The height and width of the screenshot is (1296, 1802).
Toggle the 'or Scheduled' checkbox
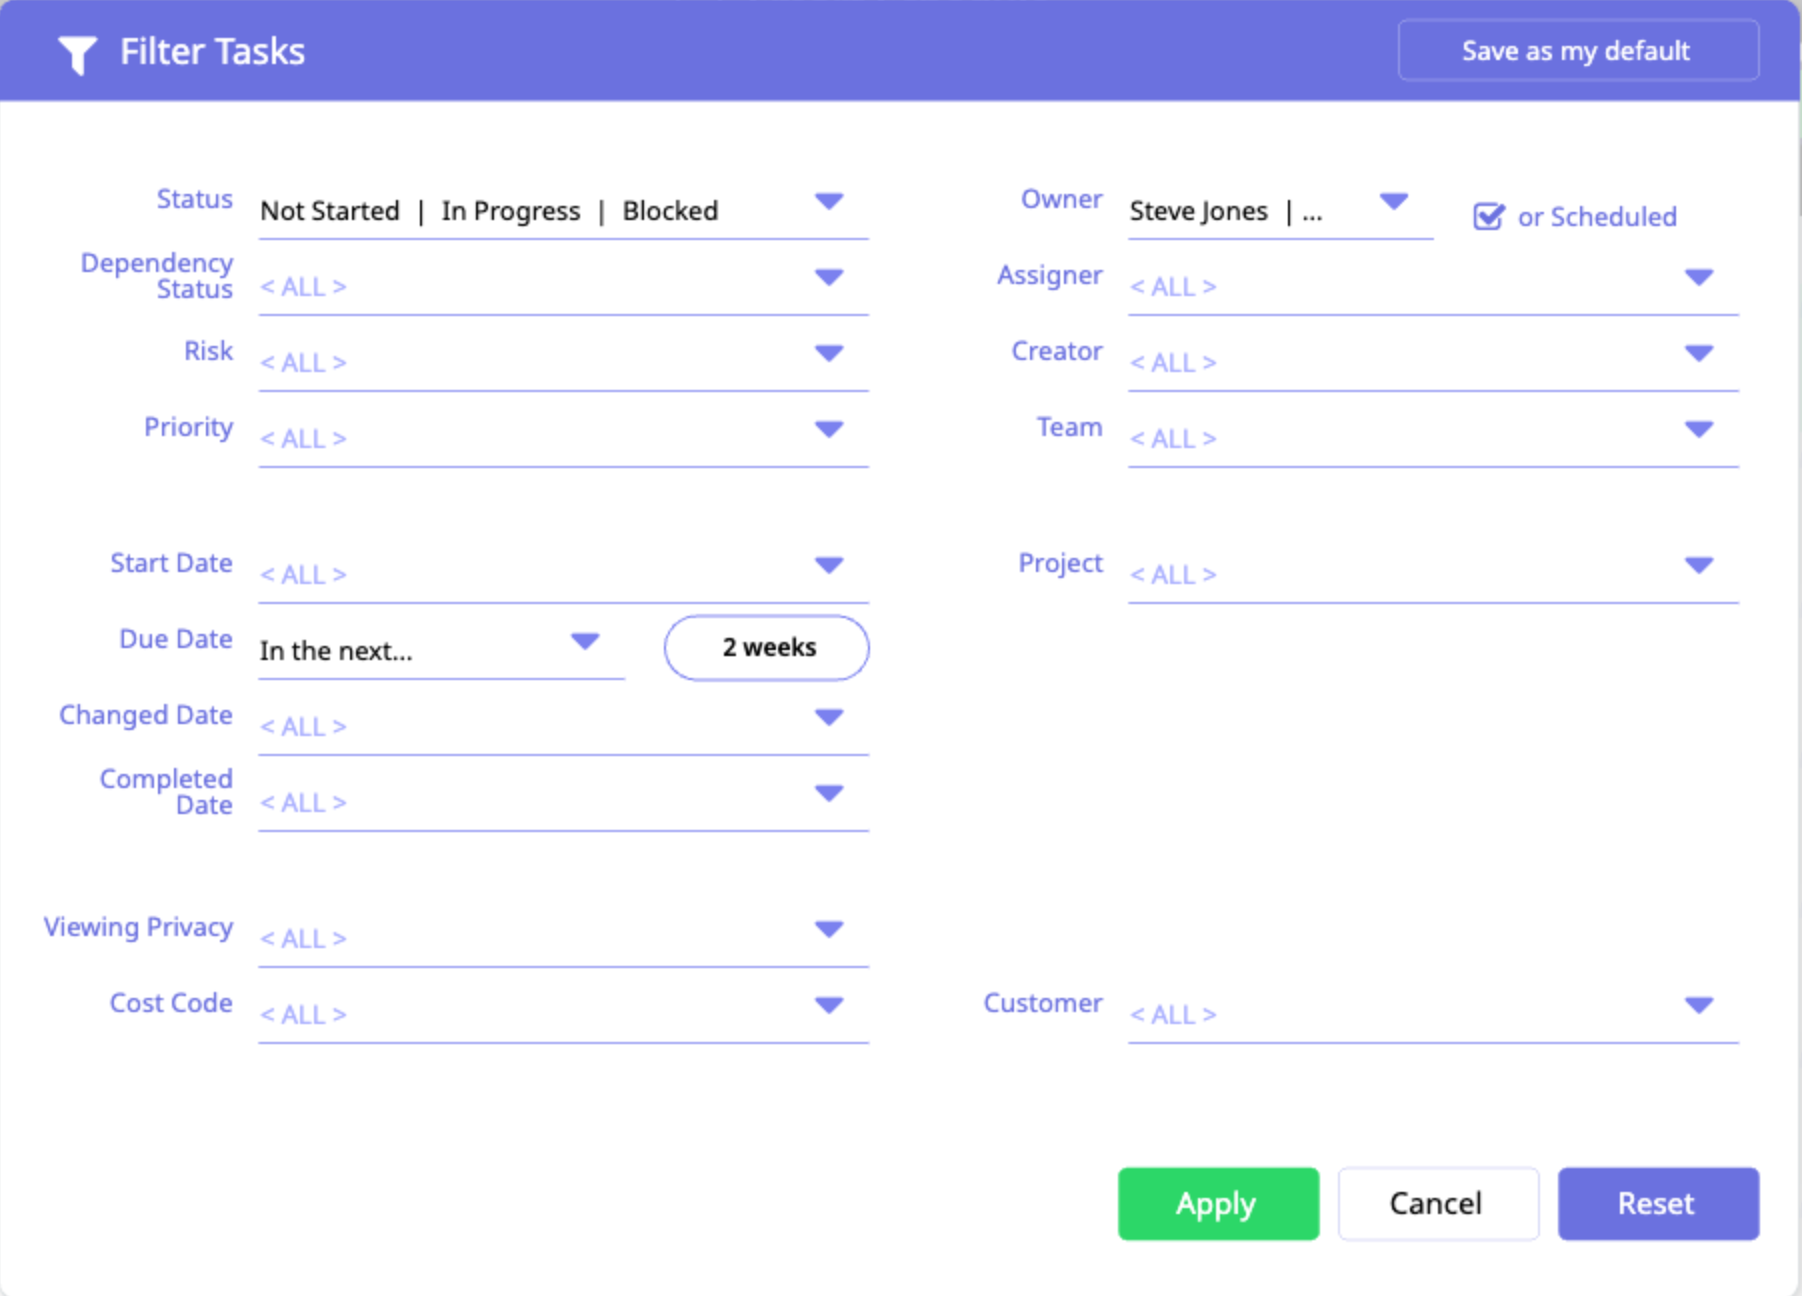click(x=1488, y=216)
